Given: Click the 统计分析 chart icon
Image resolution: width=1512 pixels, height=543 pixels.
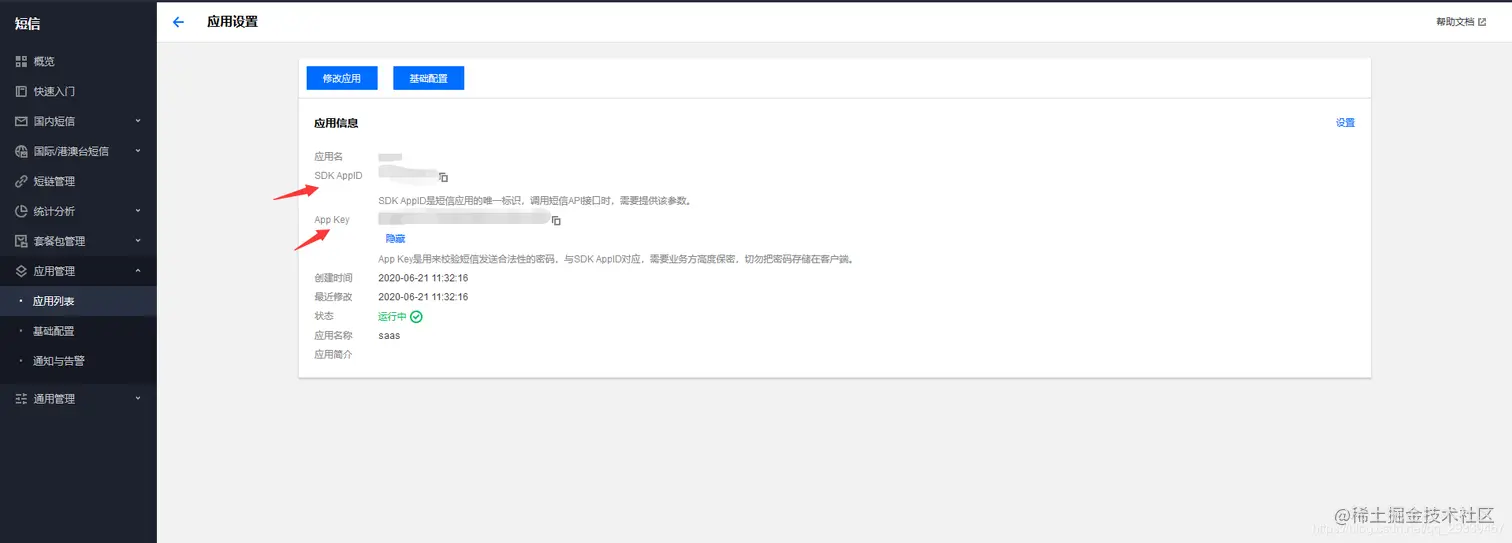Looking at the screenshot, I should pos(21,211).
